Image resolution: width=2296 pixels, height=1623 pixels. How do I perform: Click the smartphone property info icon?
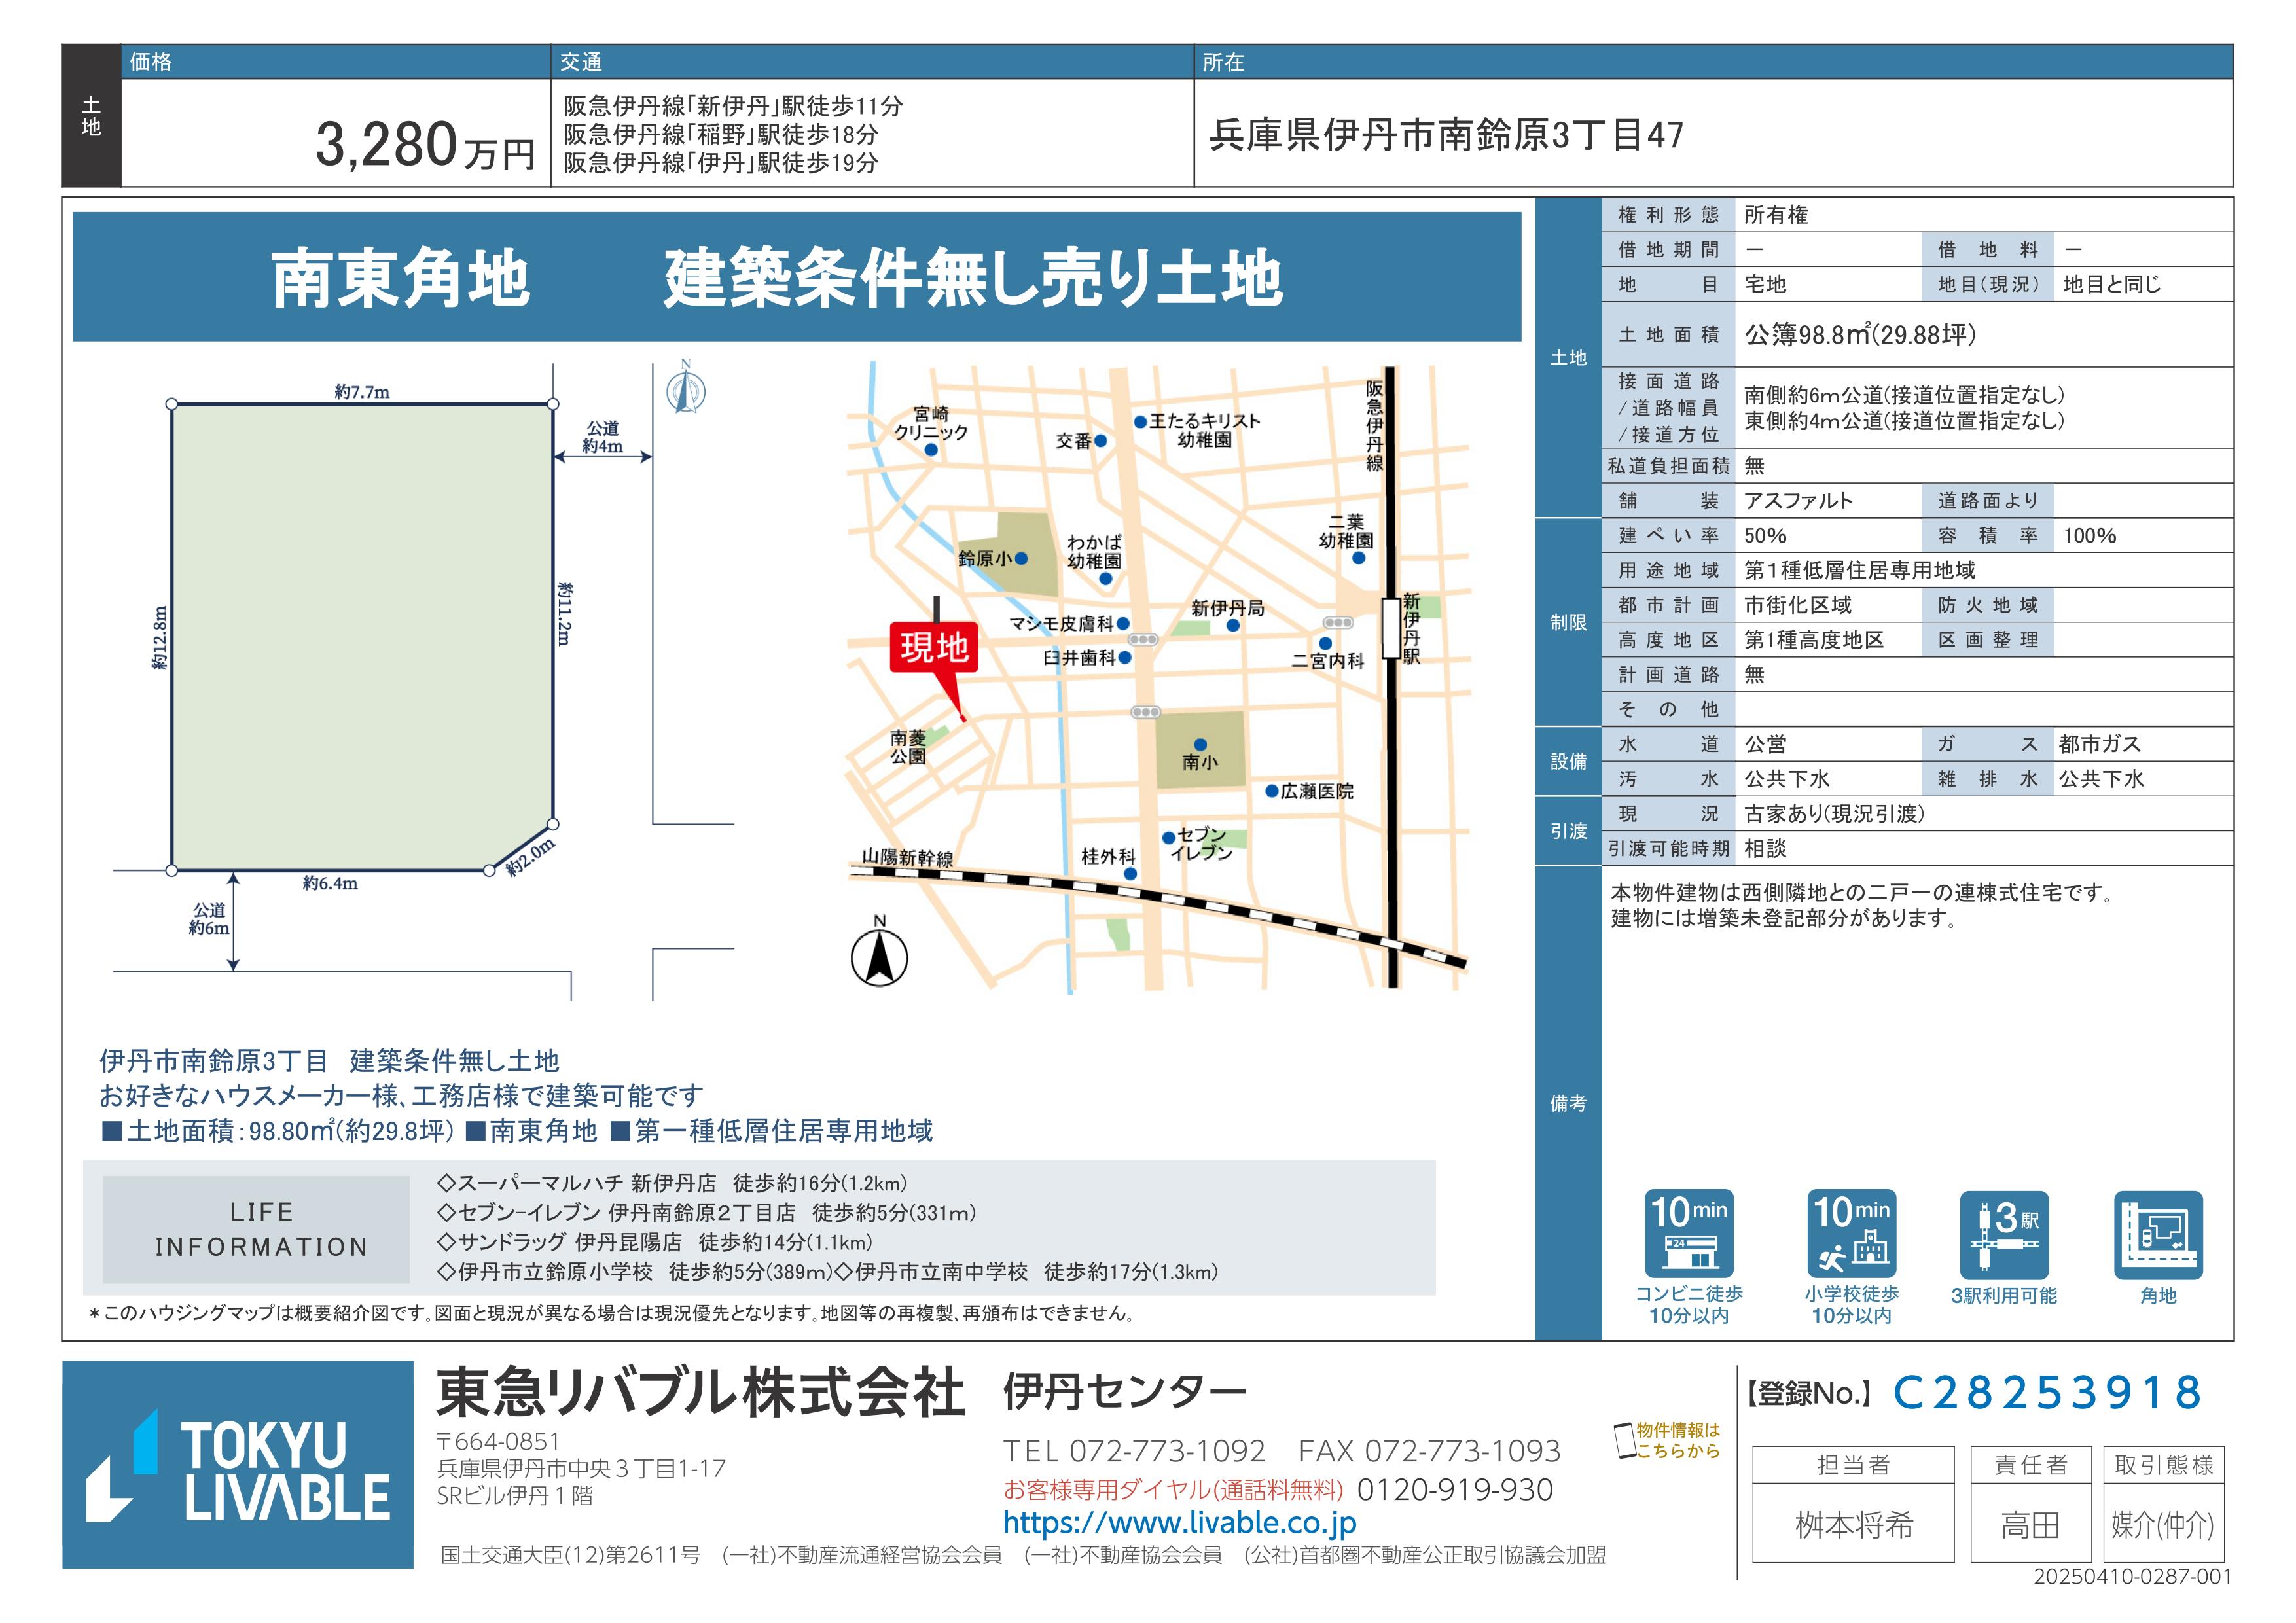(x=1625, y=1440)
